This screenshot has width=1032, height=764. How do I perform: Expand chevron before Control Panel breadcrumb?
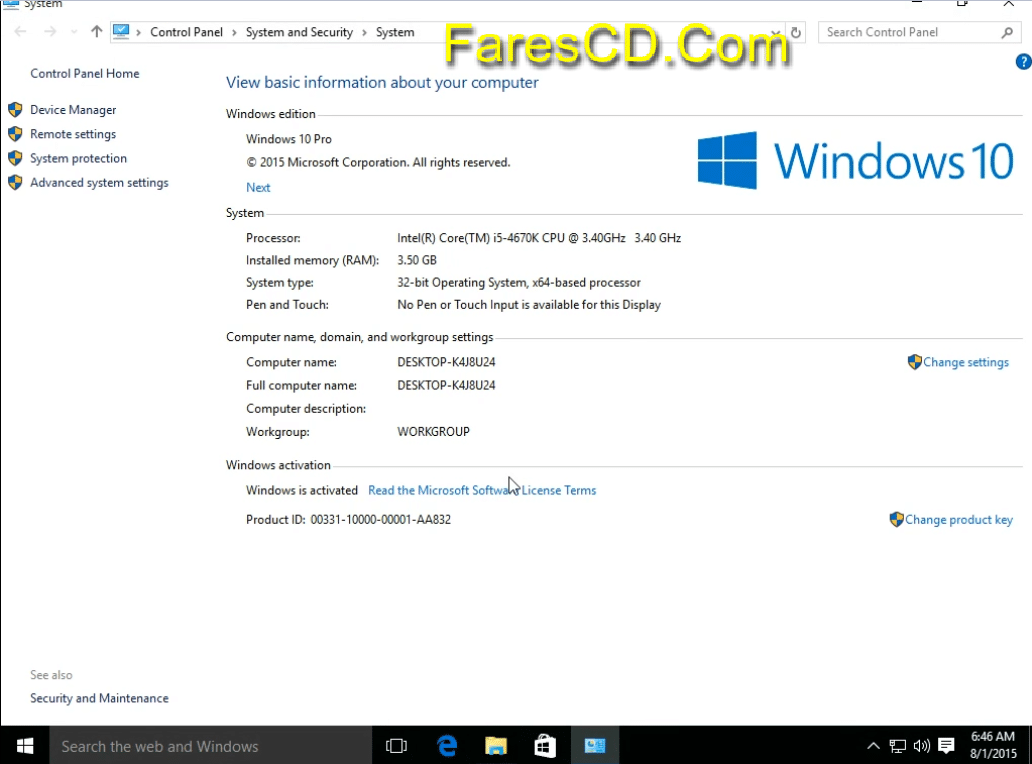(x=139, y=33)
